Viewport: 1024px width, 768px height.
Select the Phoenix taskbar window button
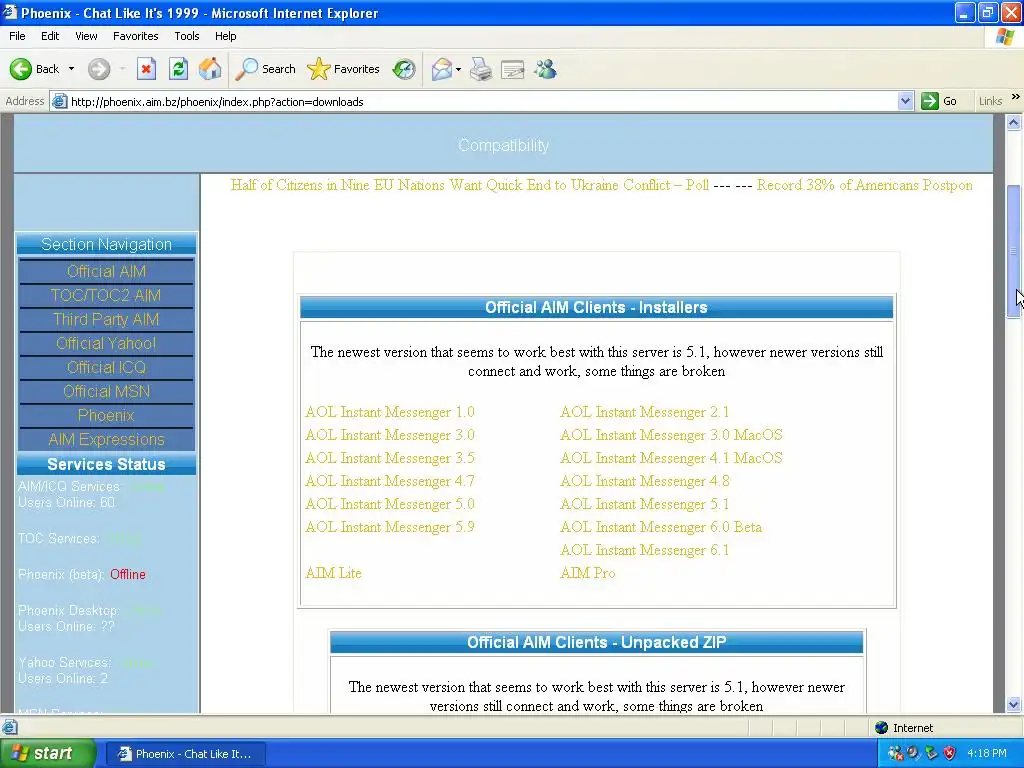pyautogui.click(x=185, y=754)
